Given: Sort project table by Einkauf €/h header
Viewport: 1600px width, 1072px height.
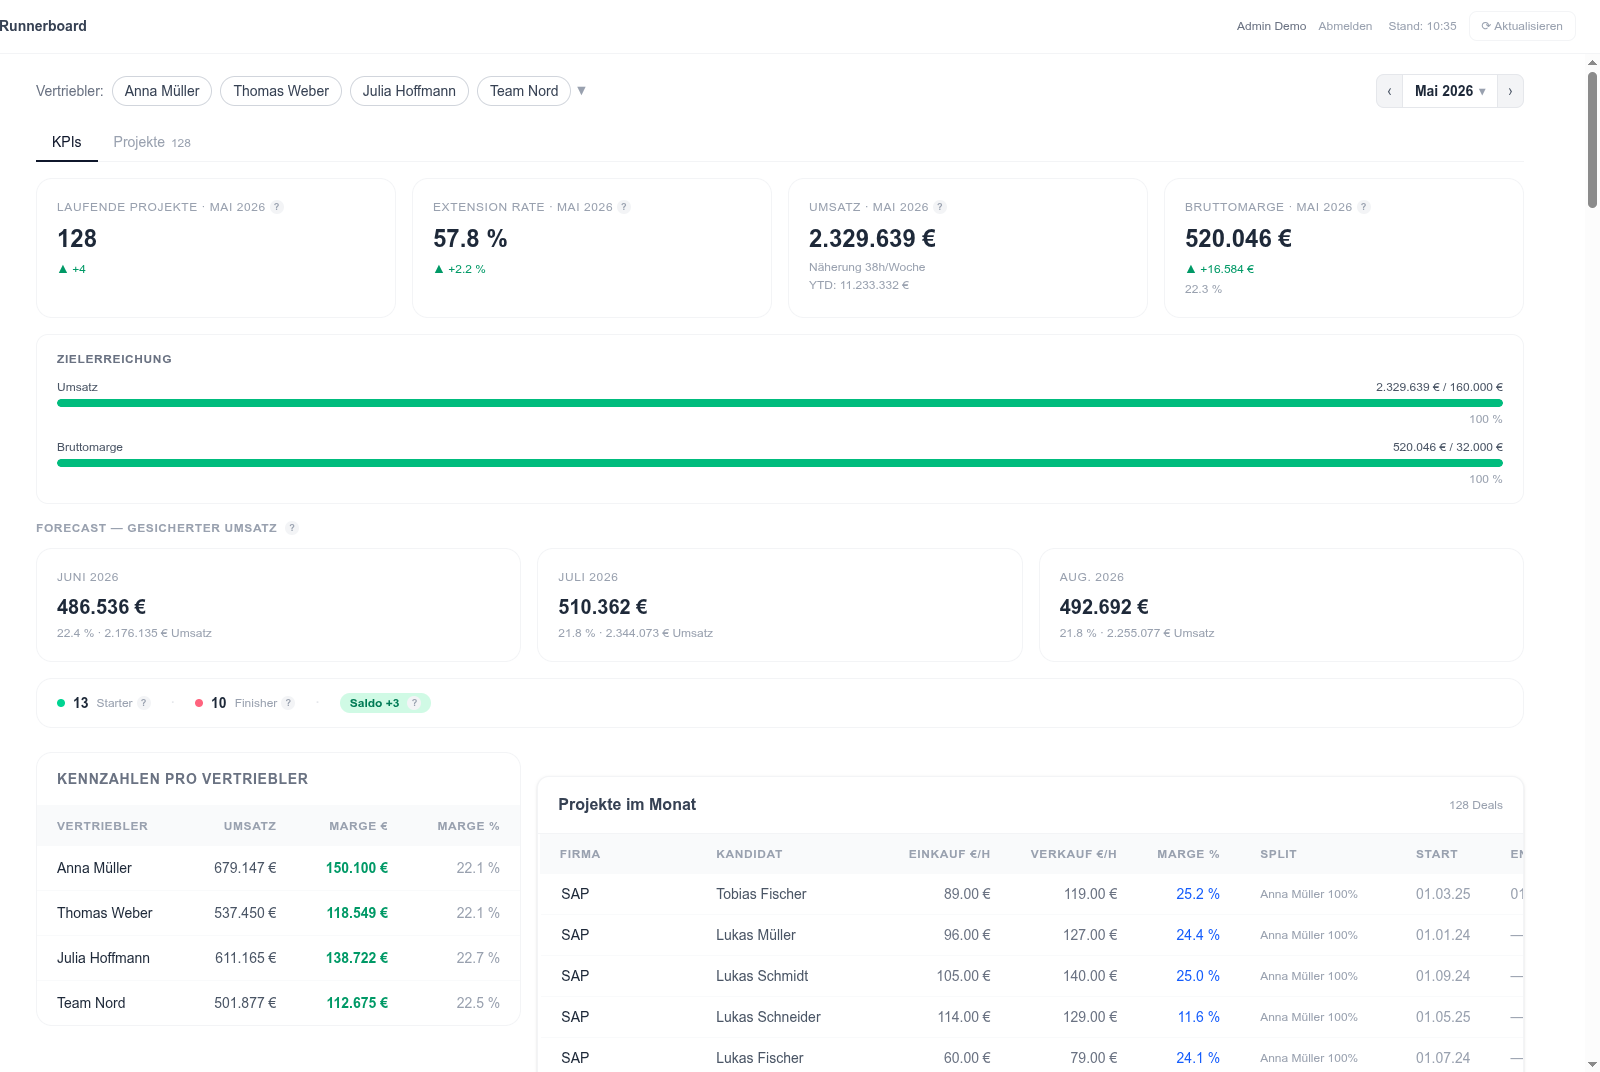Looking at the screenshot, I should click(949, 854).
